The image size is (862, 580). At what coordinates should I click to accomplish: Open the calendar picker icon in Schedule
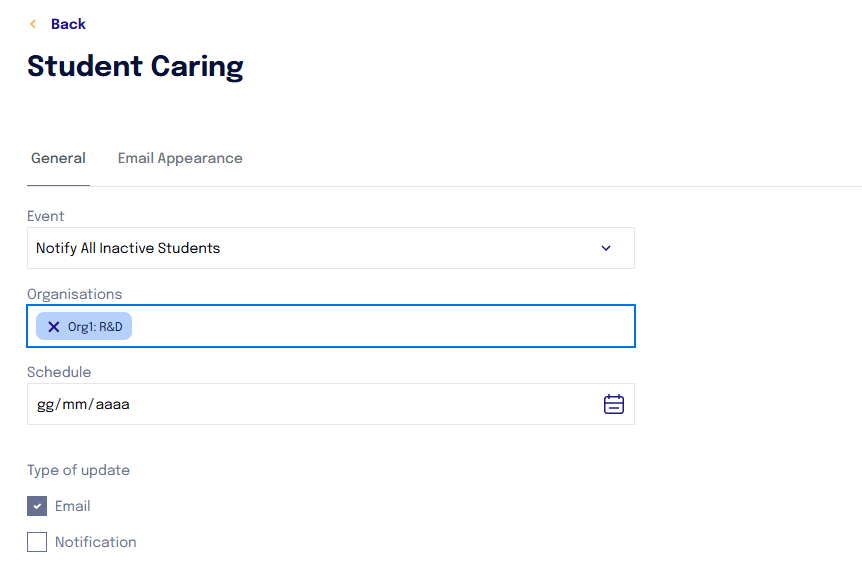click(614, 404)
